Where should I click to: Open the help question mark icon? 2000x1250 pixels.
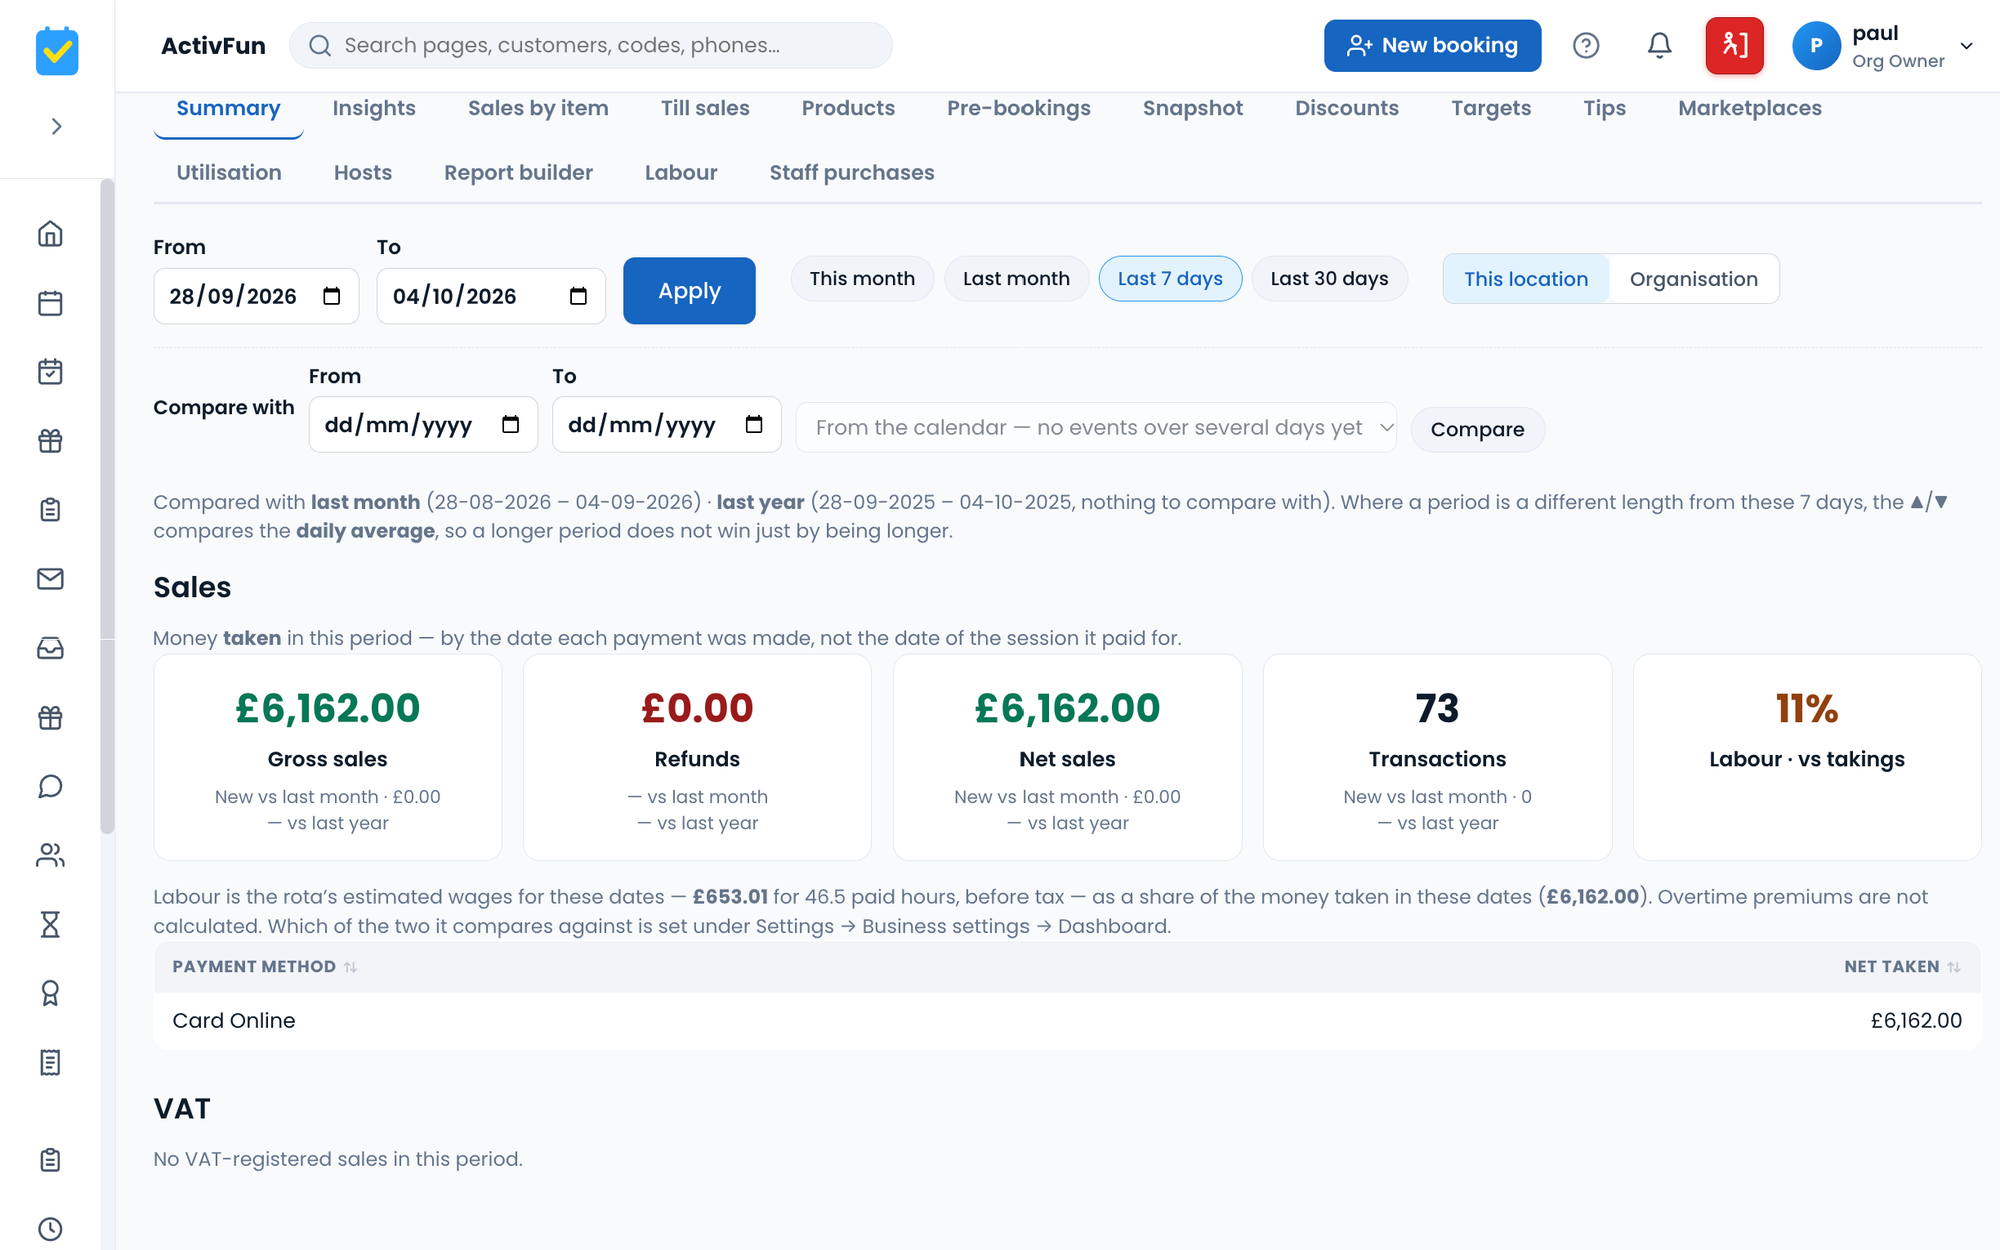[x=1586, y=45]
